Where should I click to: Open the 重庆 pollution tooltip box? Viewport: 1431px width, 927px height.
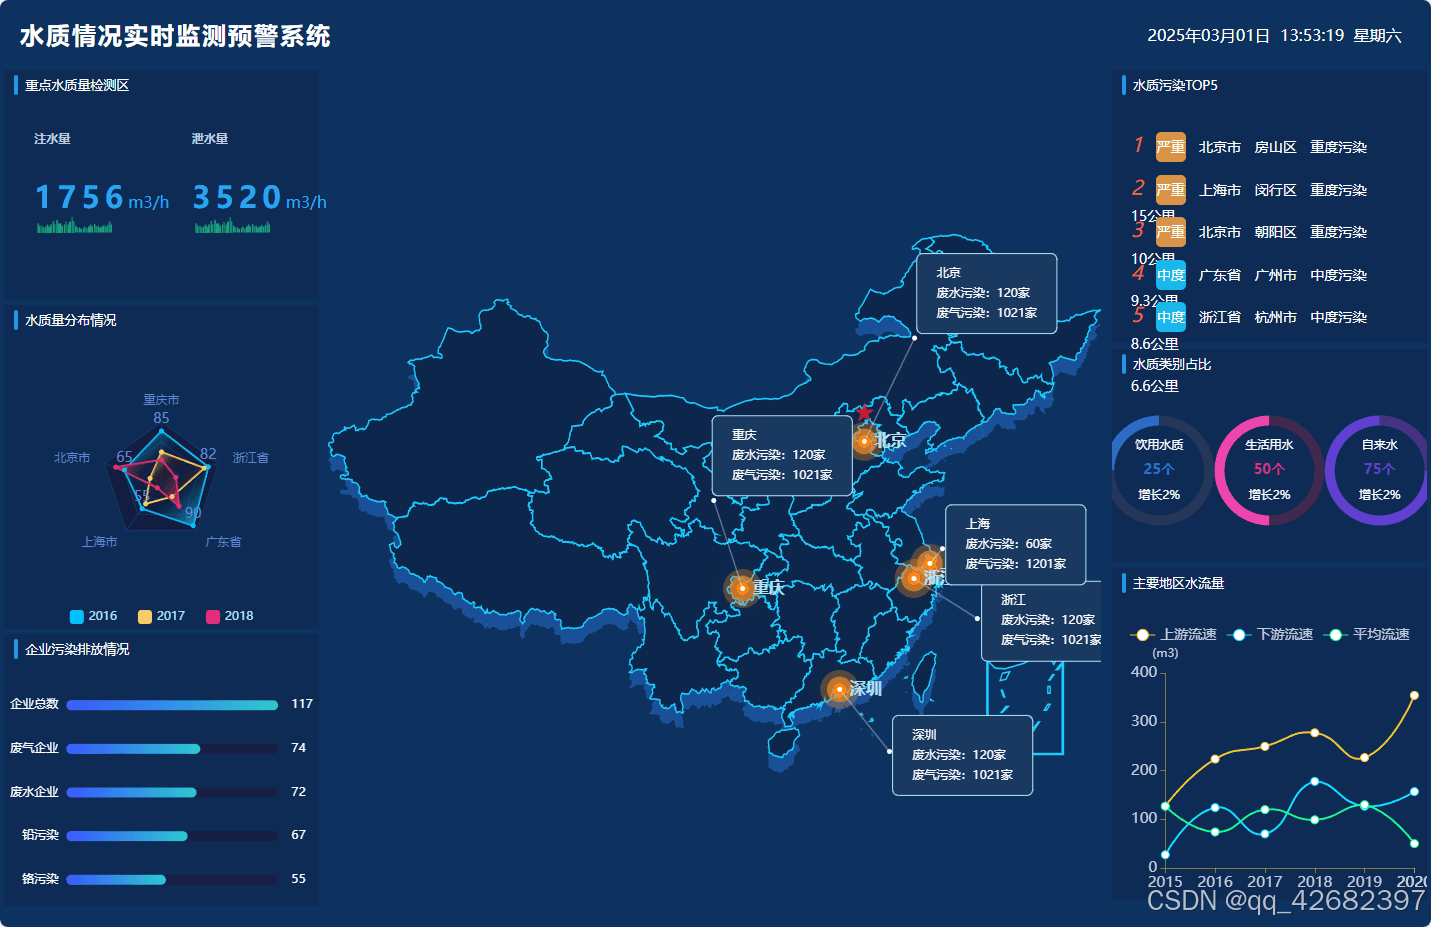(782, 455)
